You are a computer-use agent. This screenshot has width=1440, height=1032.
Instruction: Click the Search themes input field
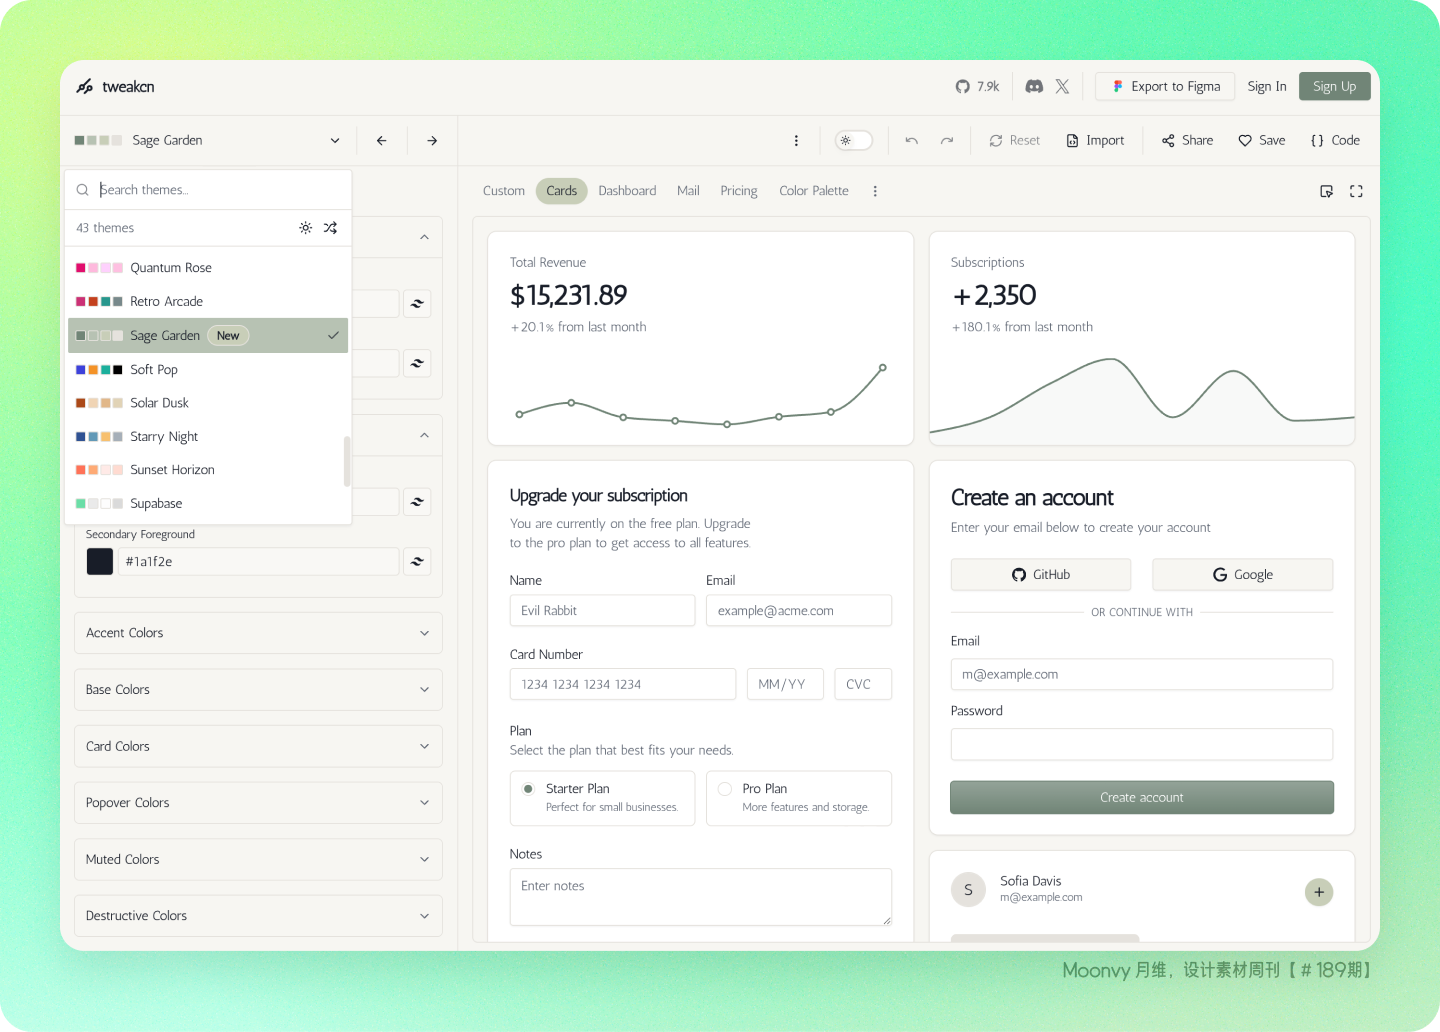[x=220, y=190]
